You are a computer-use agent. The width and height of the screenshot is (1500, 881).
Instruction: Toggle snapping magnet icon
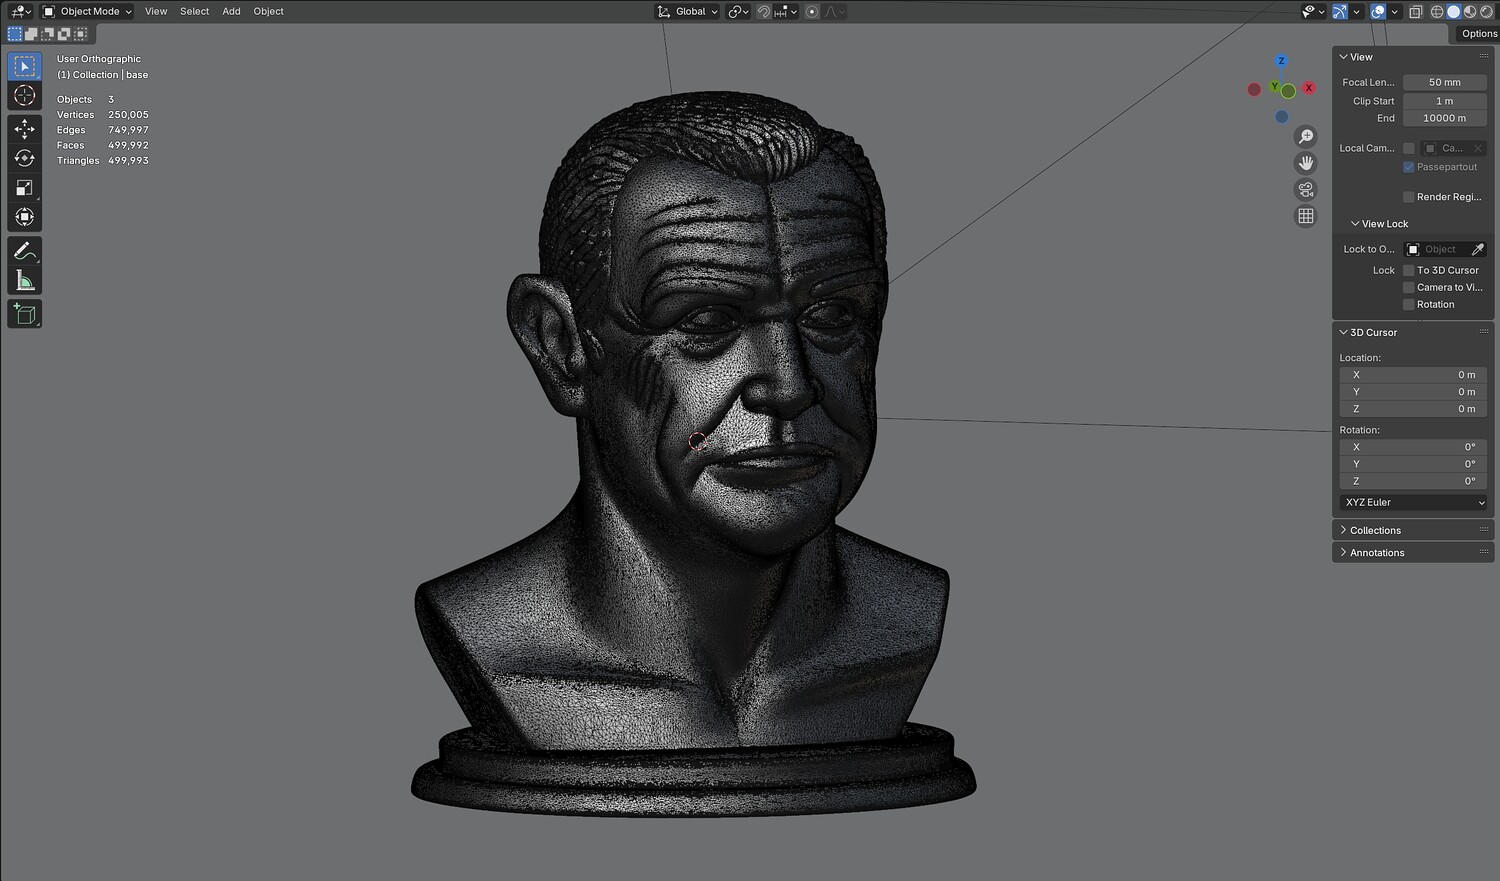tap(763, 12)
